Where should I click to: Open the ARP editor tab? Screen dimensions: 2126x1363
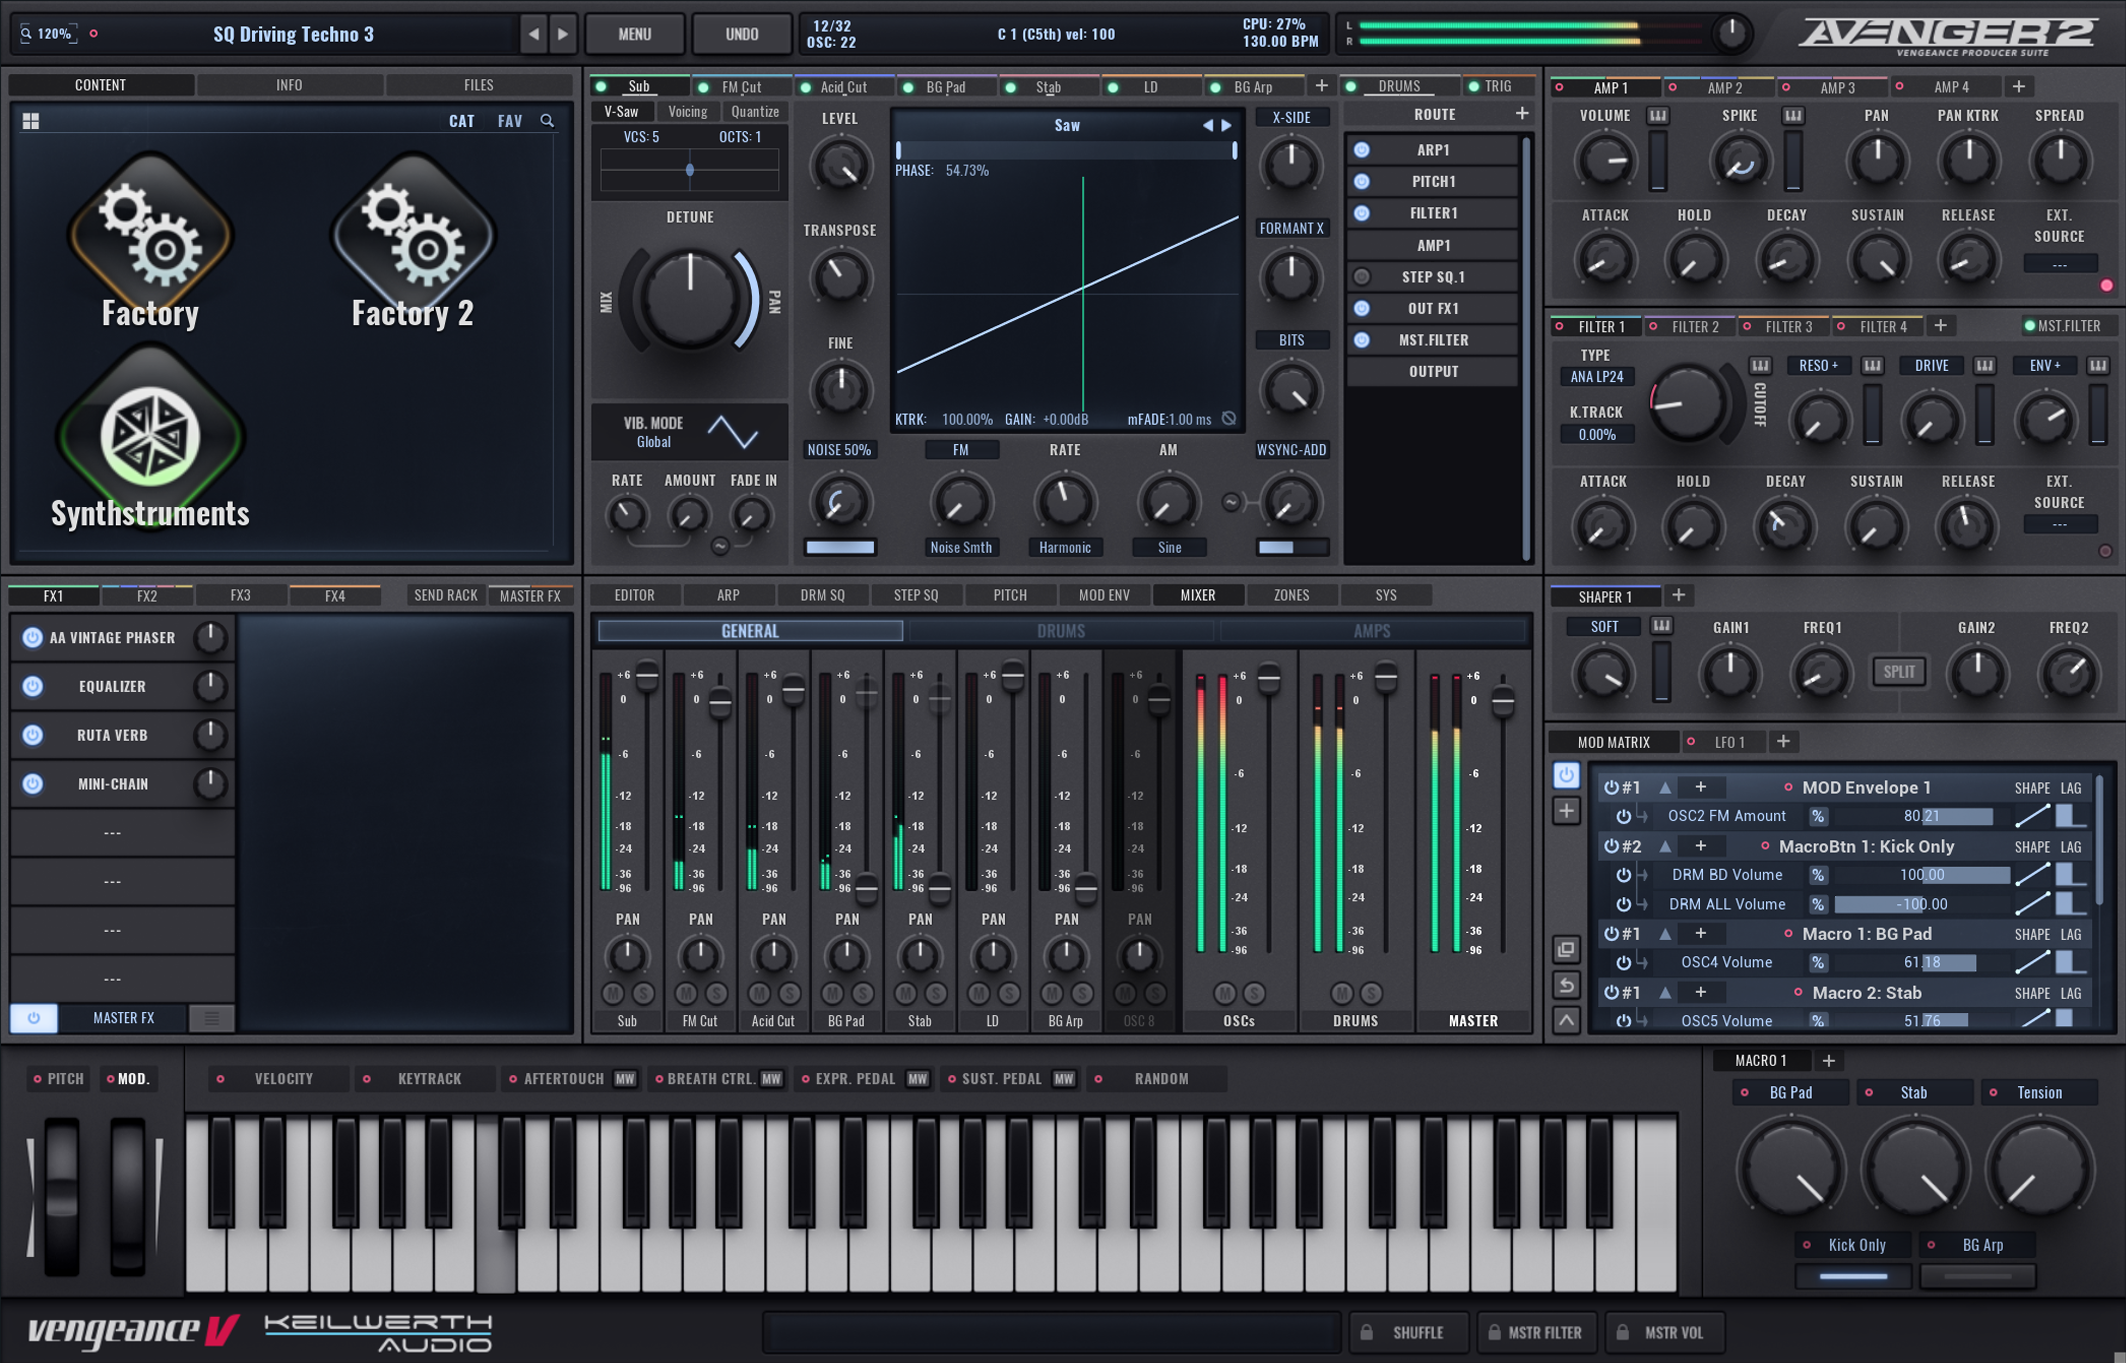[728, 595]
